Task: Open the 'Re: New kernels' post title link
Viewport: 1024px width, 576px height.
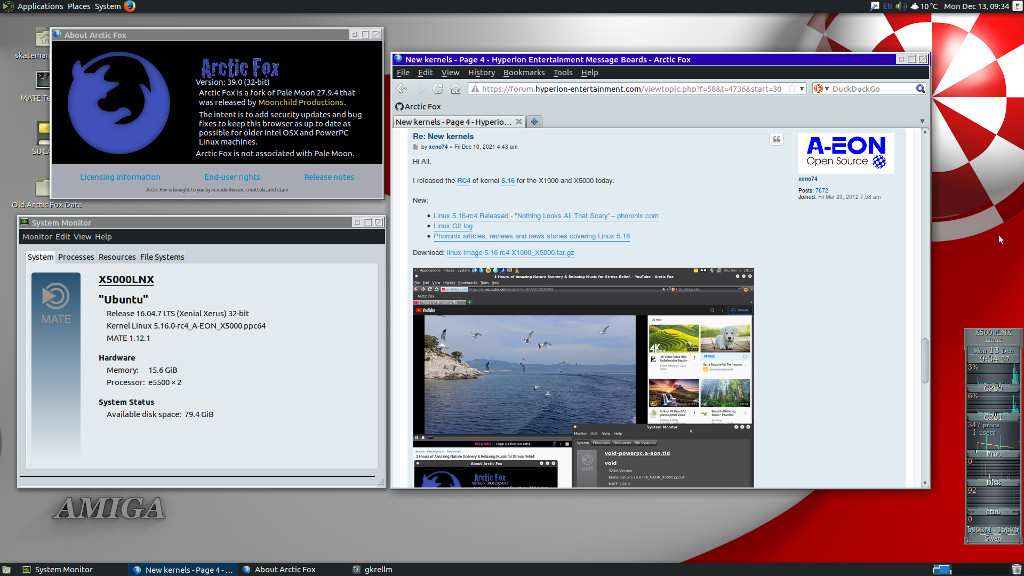Action: (x=443, y=136)
